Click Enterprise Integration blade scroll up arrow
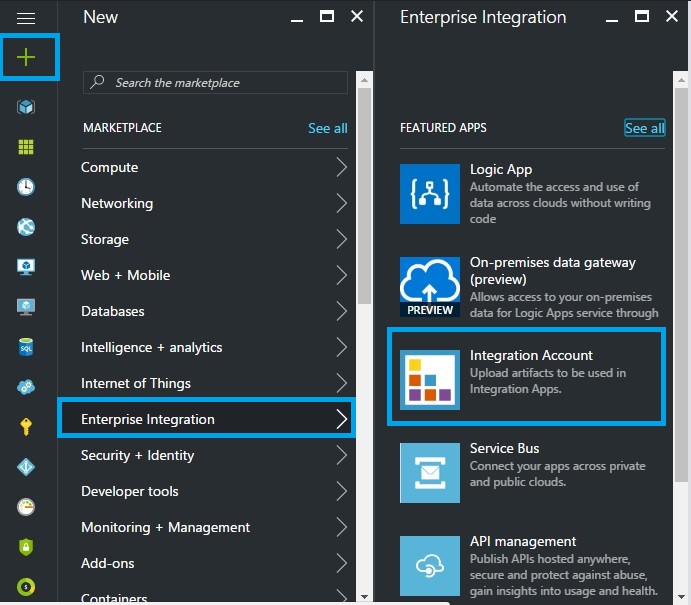Image resolution: width=691 pixels, height=605 pixels. [x=681, y=80]
